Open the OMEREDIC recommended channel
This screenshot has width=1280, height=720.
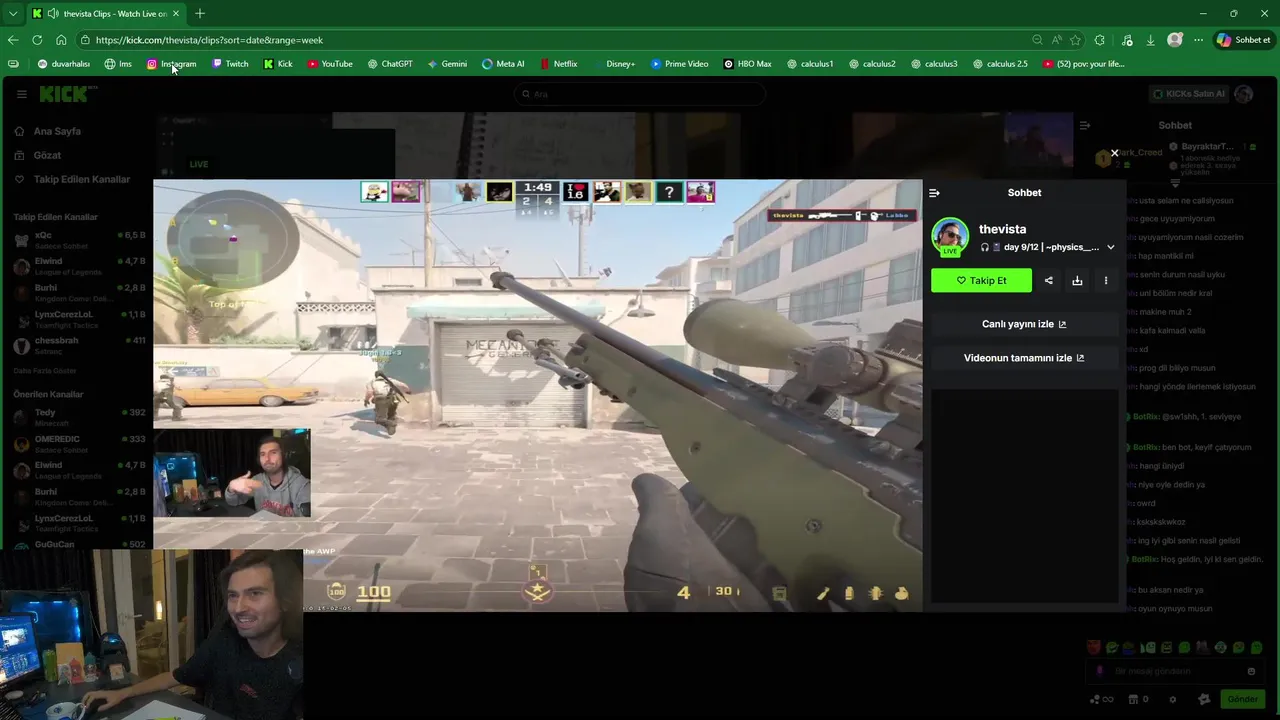pos(78,444)
